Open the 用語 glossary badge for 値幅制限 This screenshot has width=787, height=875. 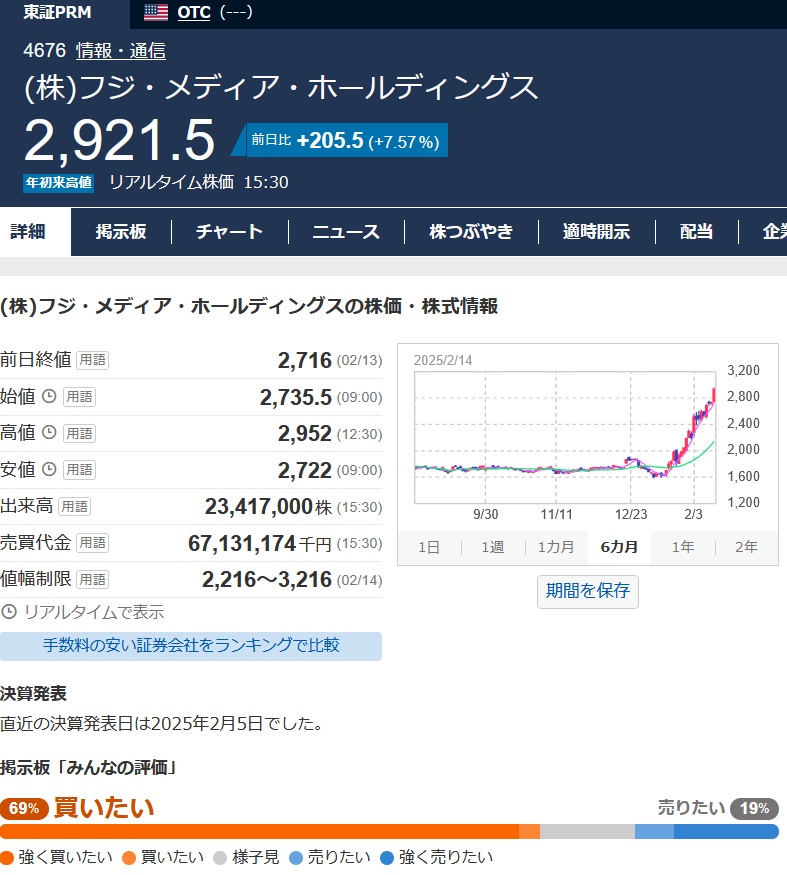click(x=93, y=579)
